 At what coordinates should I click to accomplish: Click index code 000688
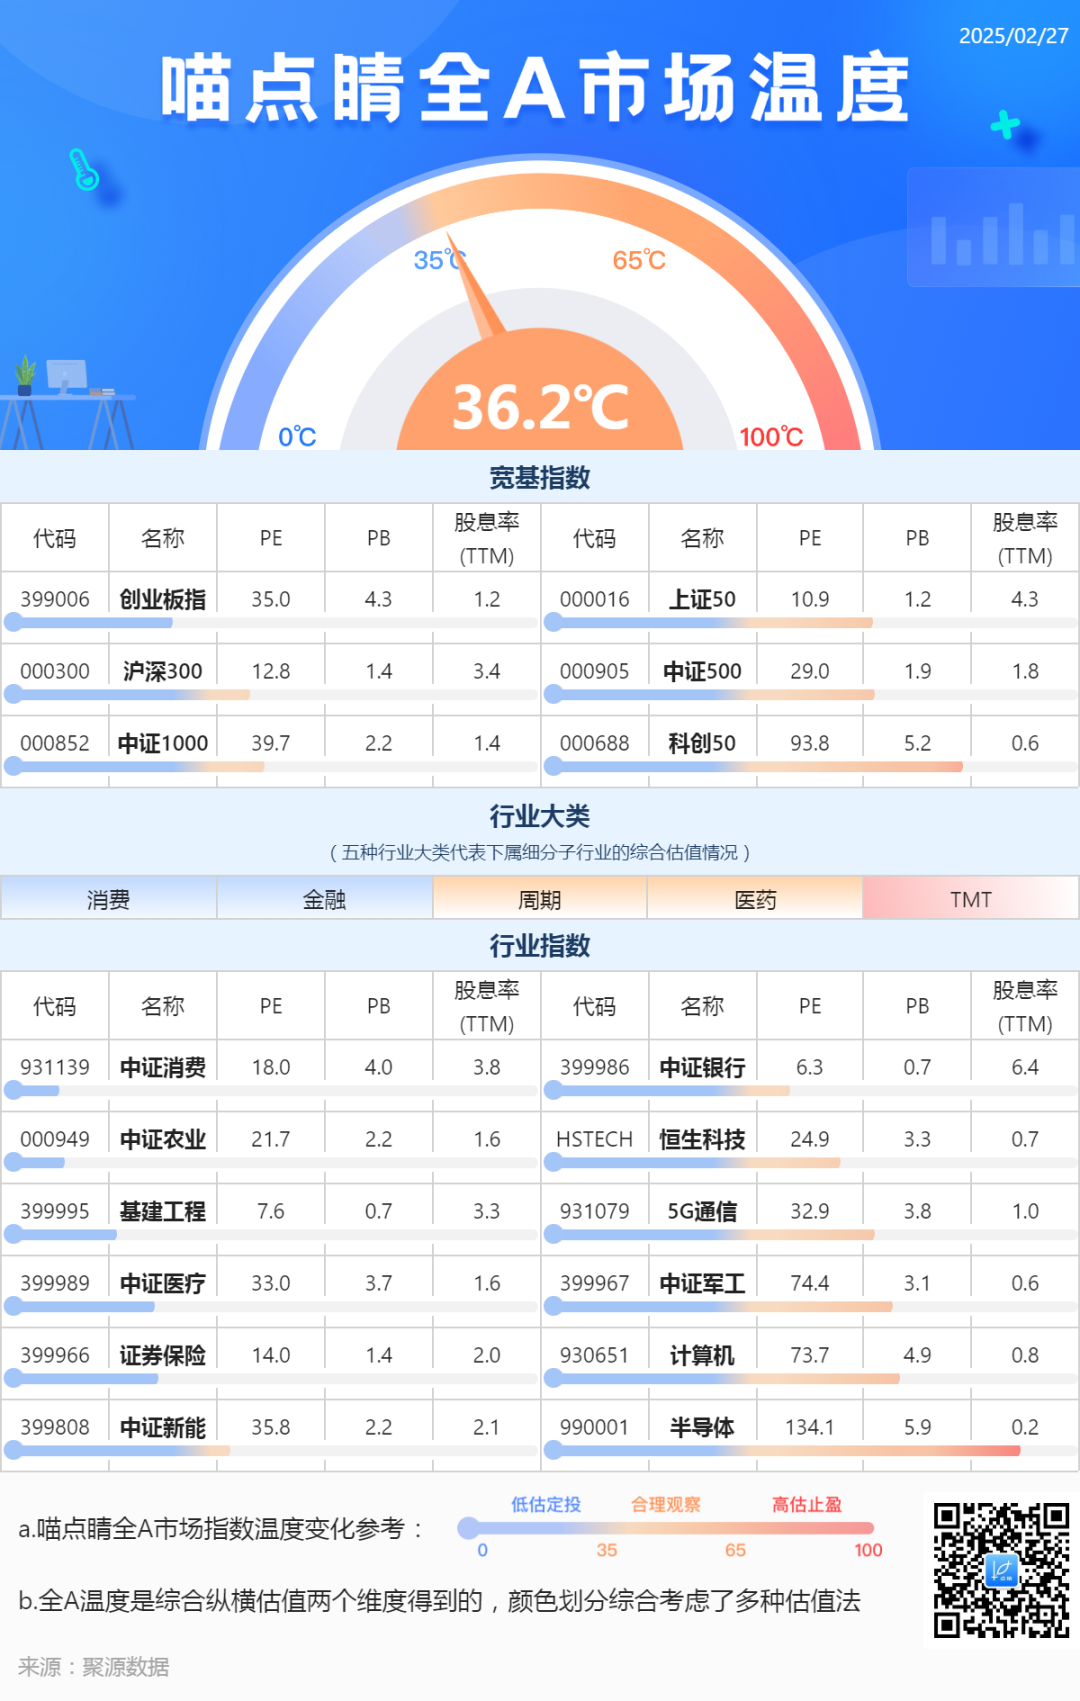point(595,743)
